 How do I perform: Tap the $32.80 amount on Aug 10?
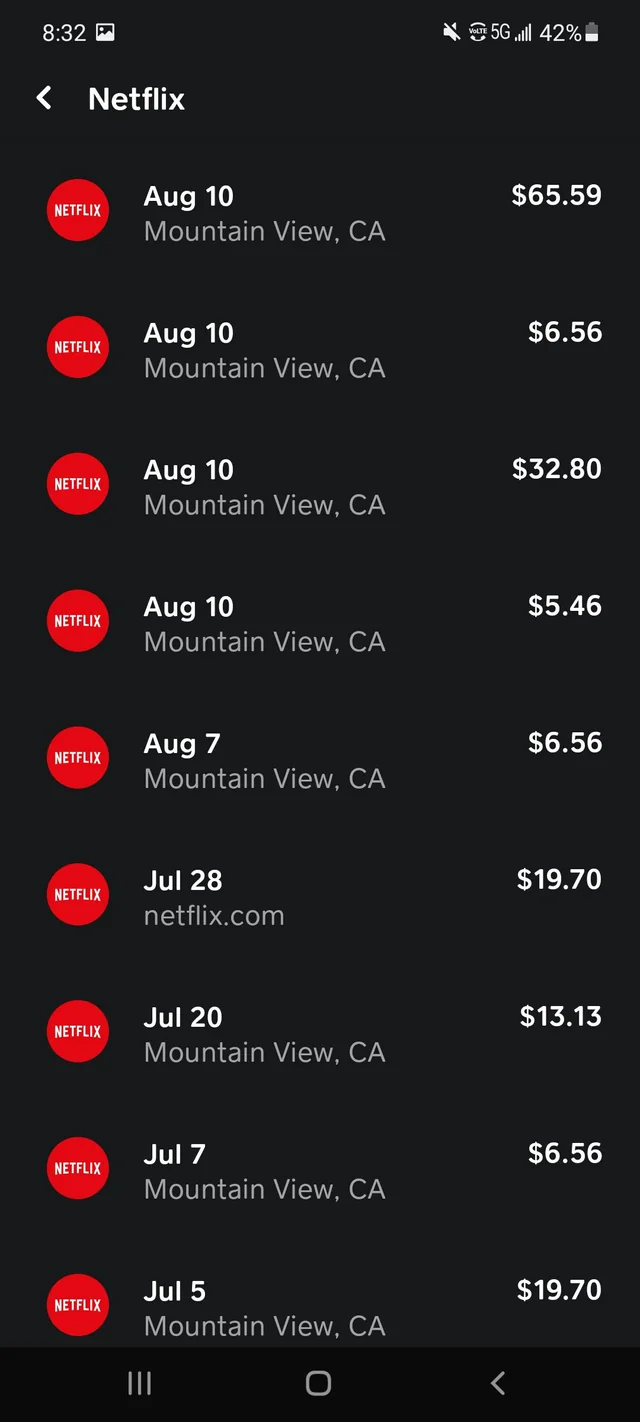(x=556, y=469)
